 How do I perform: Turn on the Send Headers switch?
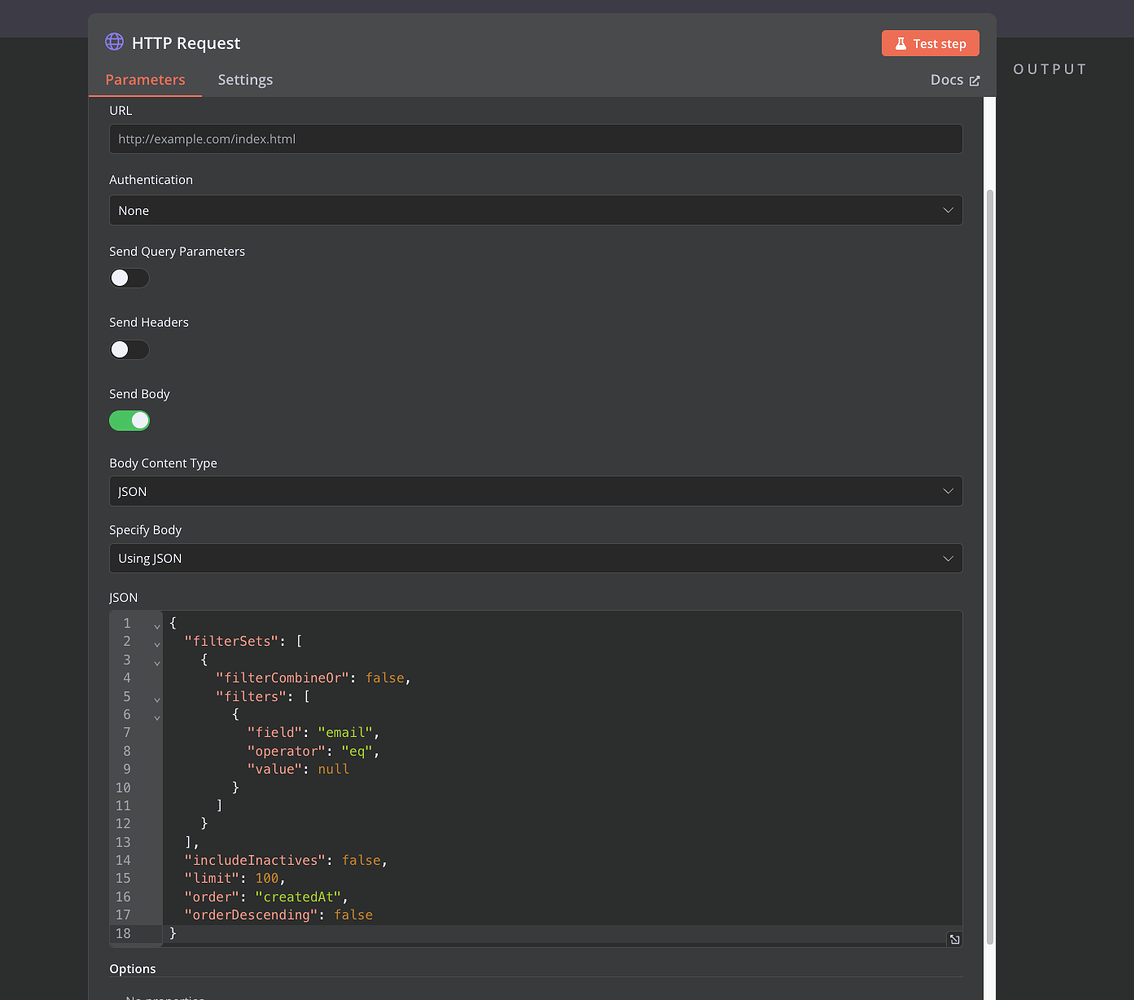pos(129,349)
